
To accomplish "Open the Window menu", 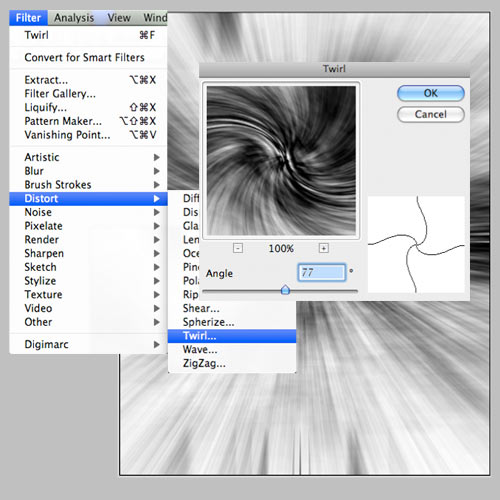I will [x=155, y=18].
